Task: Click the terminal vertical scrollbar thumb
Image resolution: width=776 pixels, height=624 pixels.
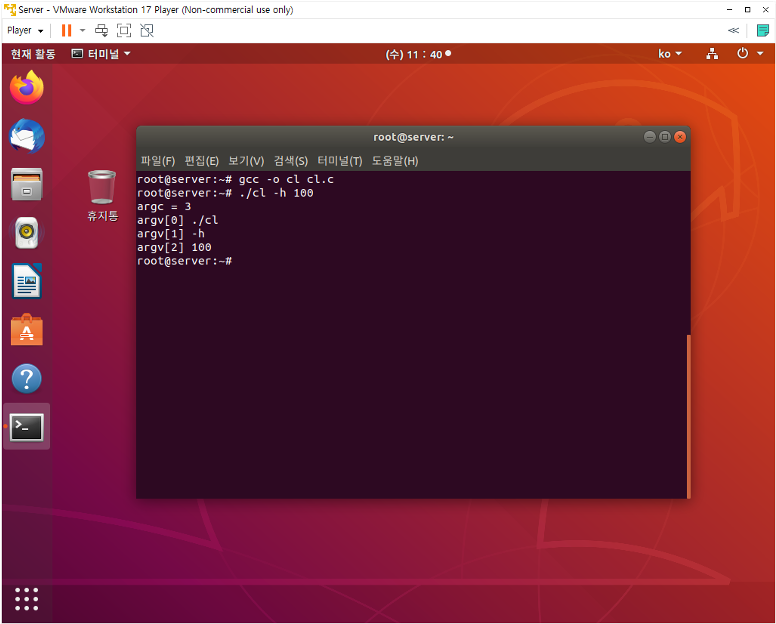Action: [688, 417]
